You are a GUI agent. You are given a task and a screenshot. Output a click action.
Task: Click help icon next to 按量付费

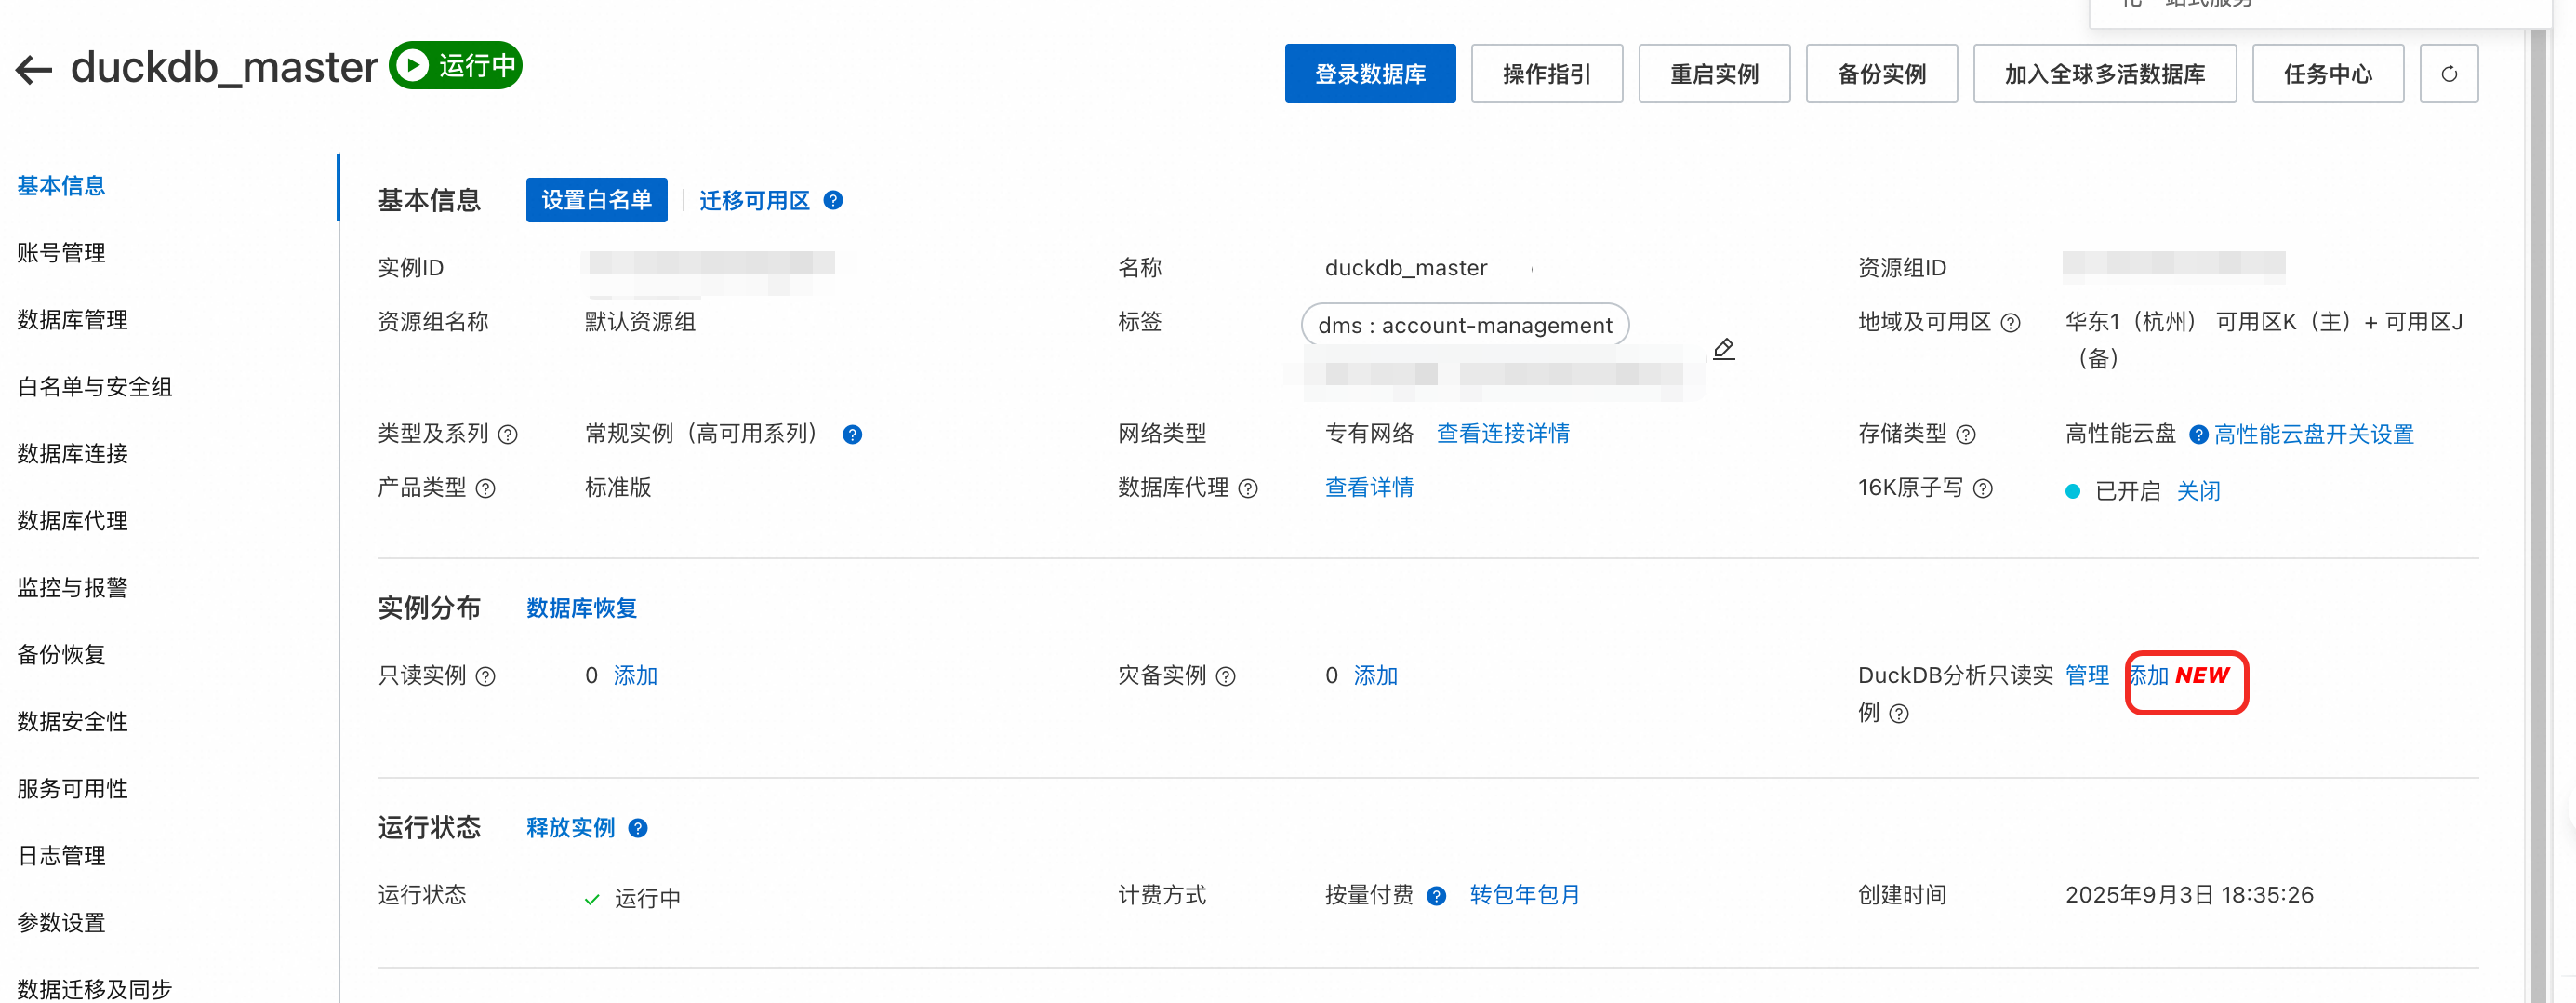click(1436, 895)
